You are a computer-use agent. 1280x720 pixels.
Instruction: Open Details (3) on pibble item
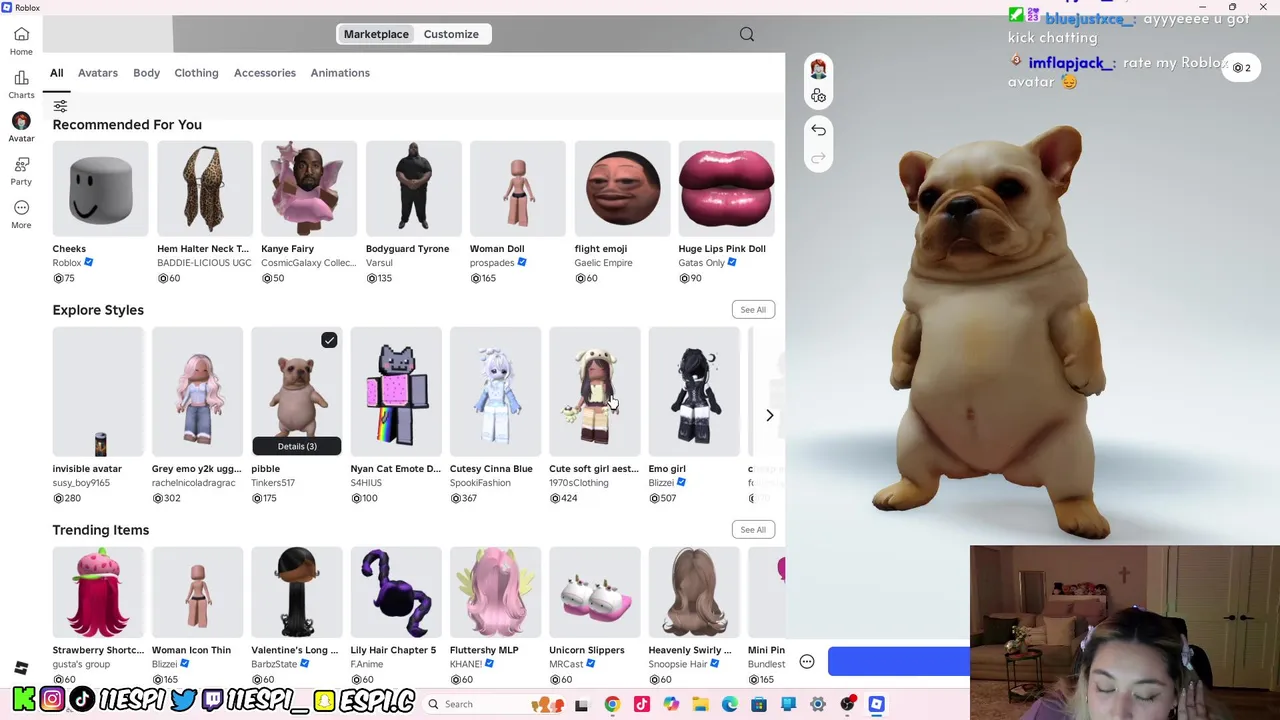pyautogui.click(x=297, y=446)
